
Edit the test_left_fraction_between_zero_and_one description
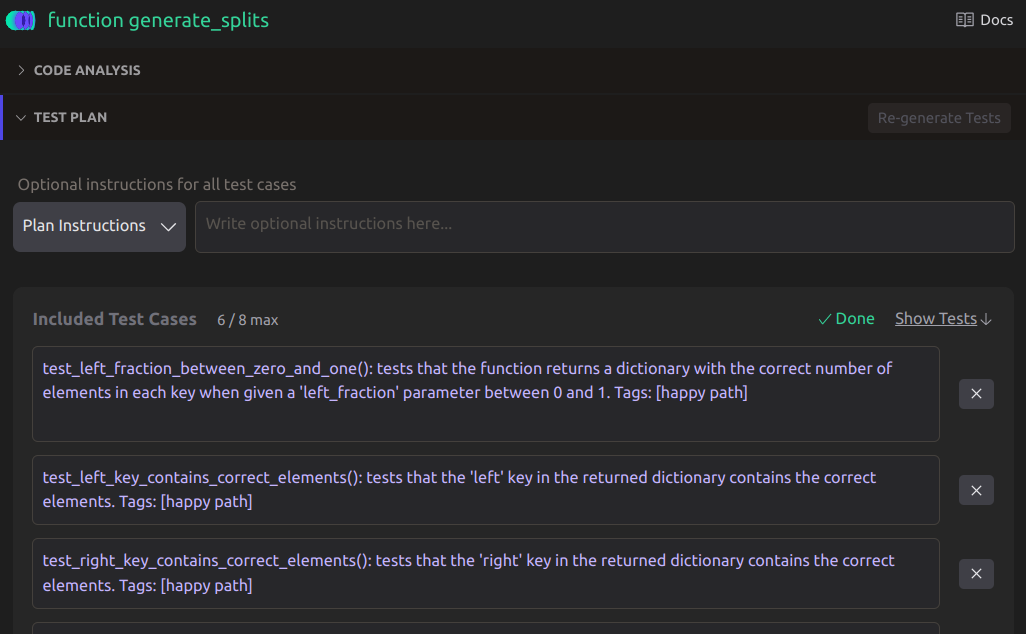[x=486, y=394]
